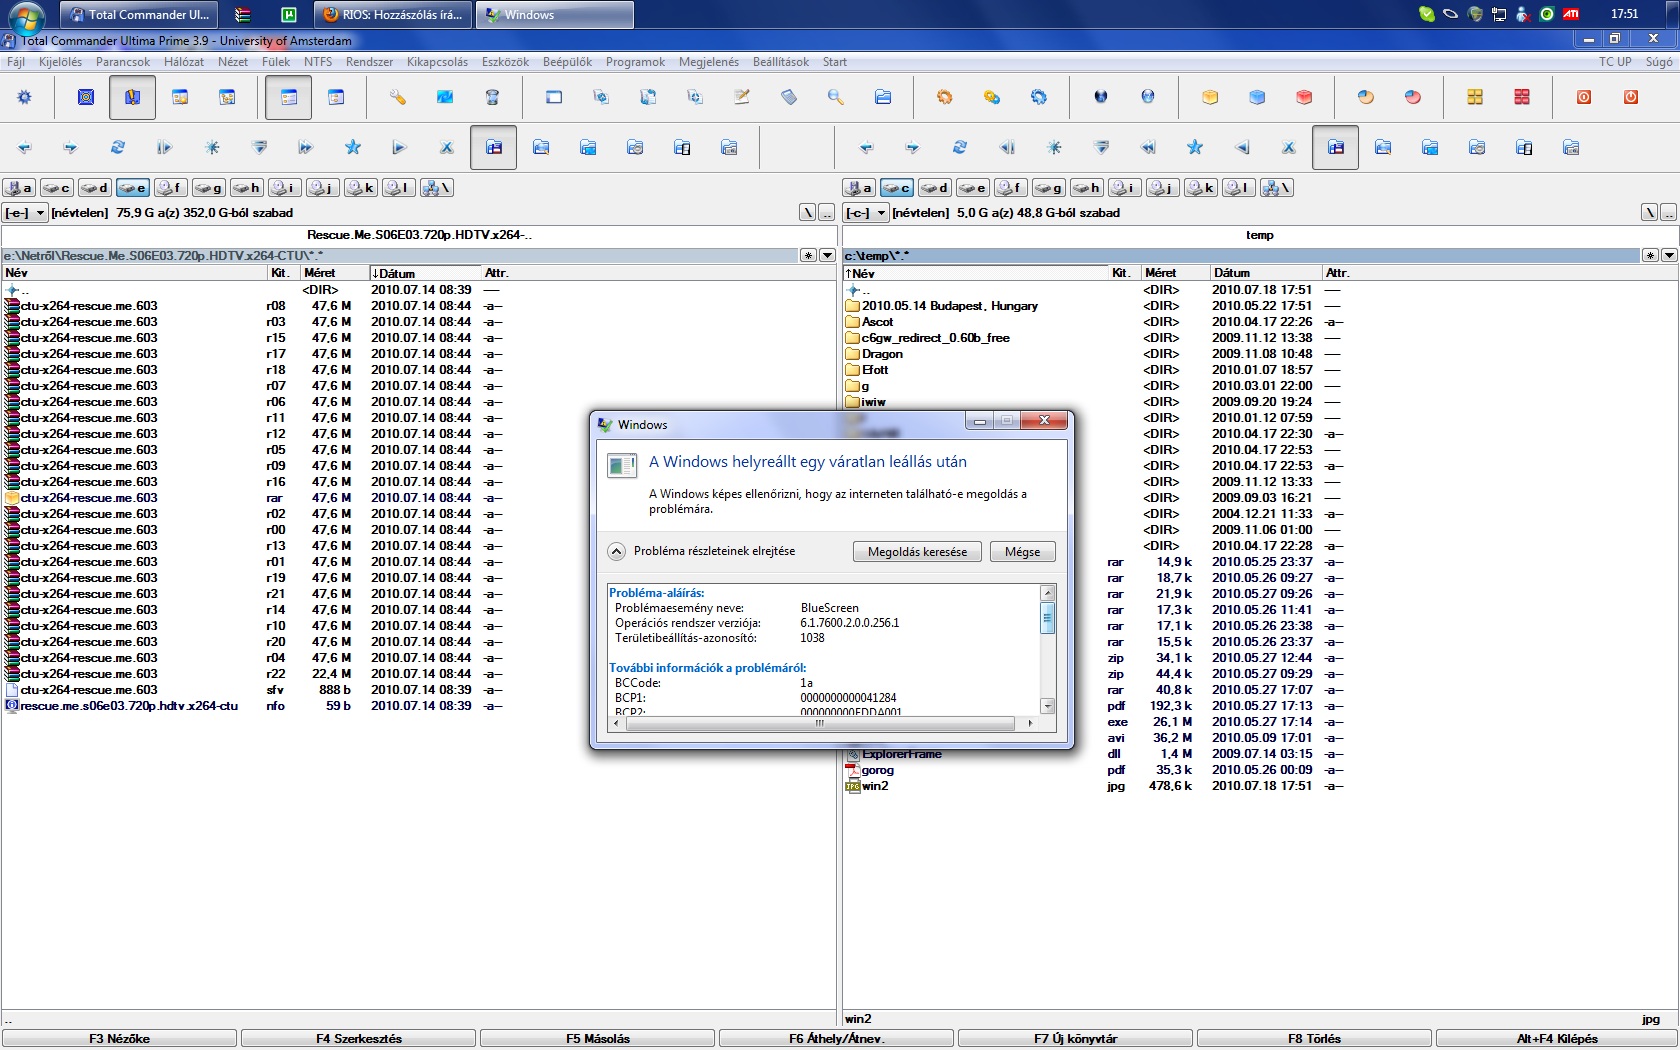The image size is (1680, 1050).
Task: Switch the right panel to drive h
Action: (x=1086, y=188)
